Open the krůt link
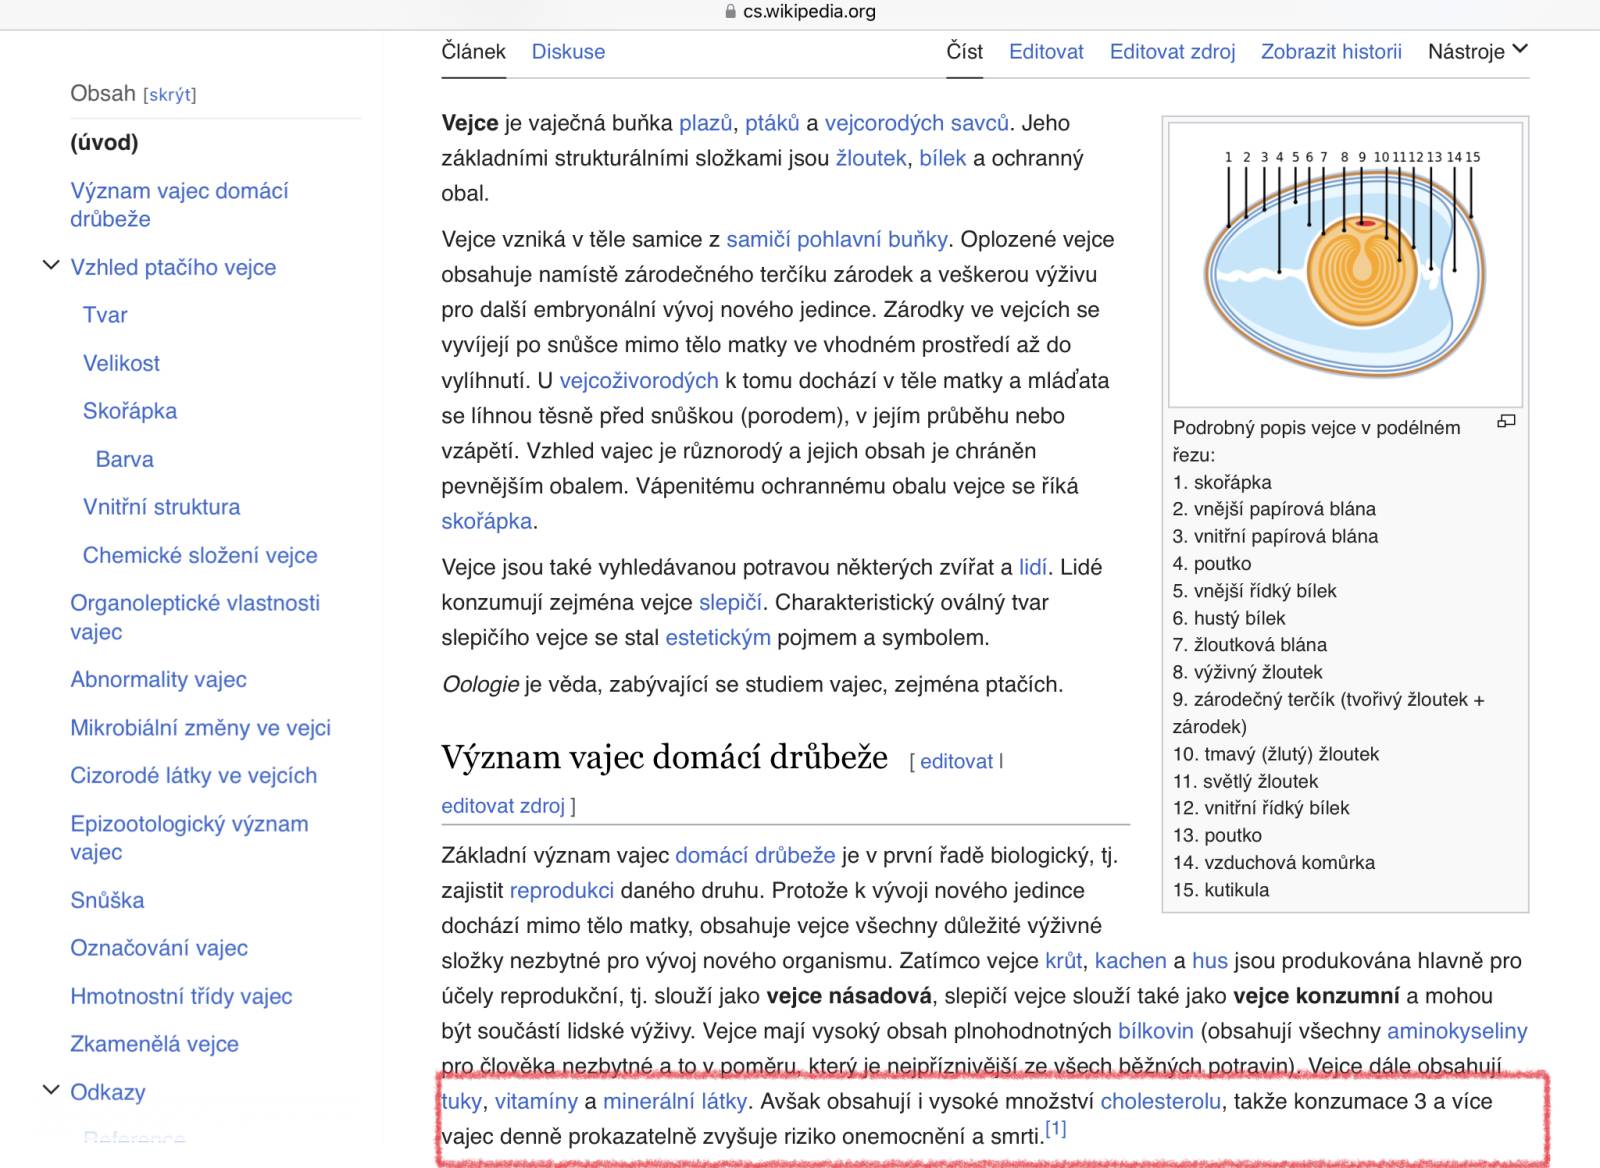 point(1064,961)
